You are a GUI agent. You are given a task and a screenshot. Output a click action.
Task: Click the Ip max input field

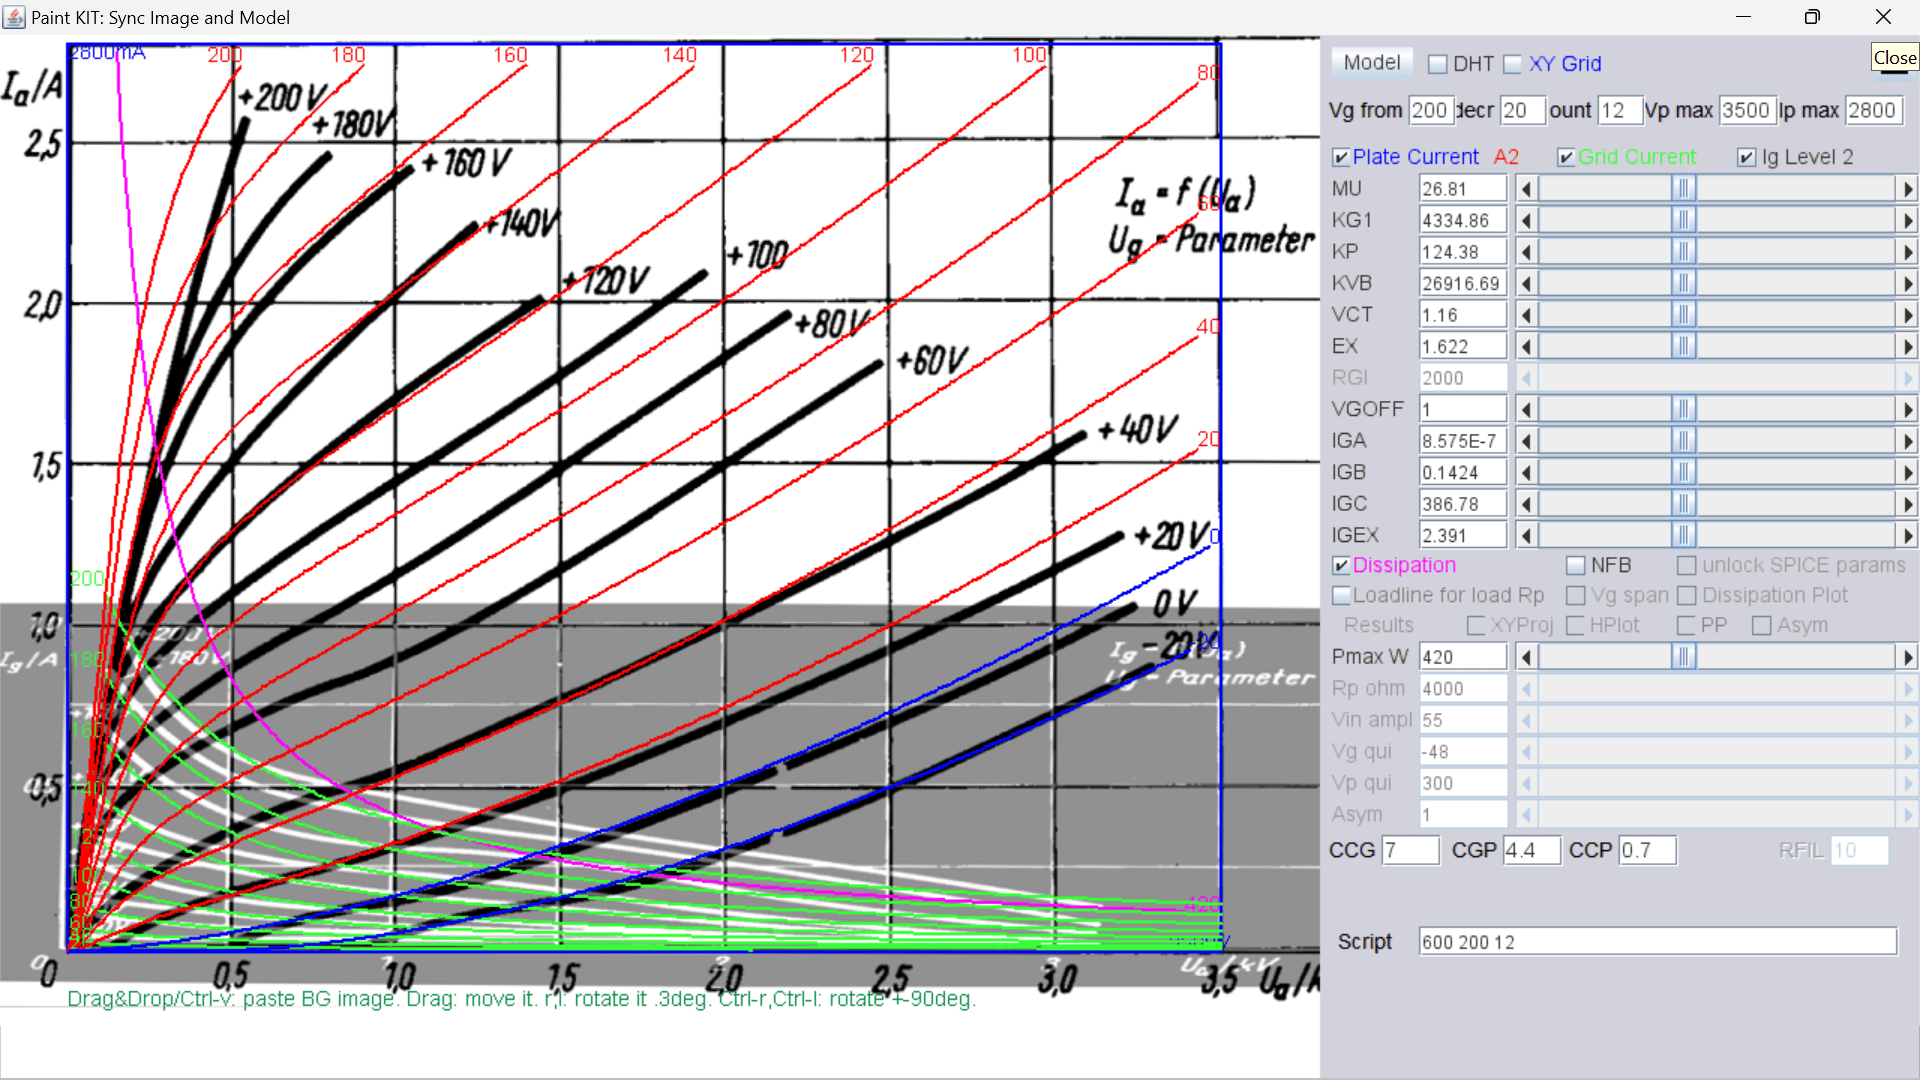[x=1873, y=111]
